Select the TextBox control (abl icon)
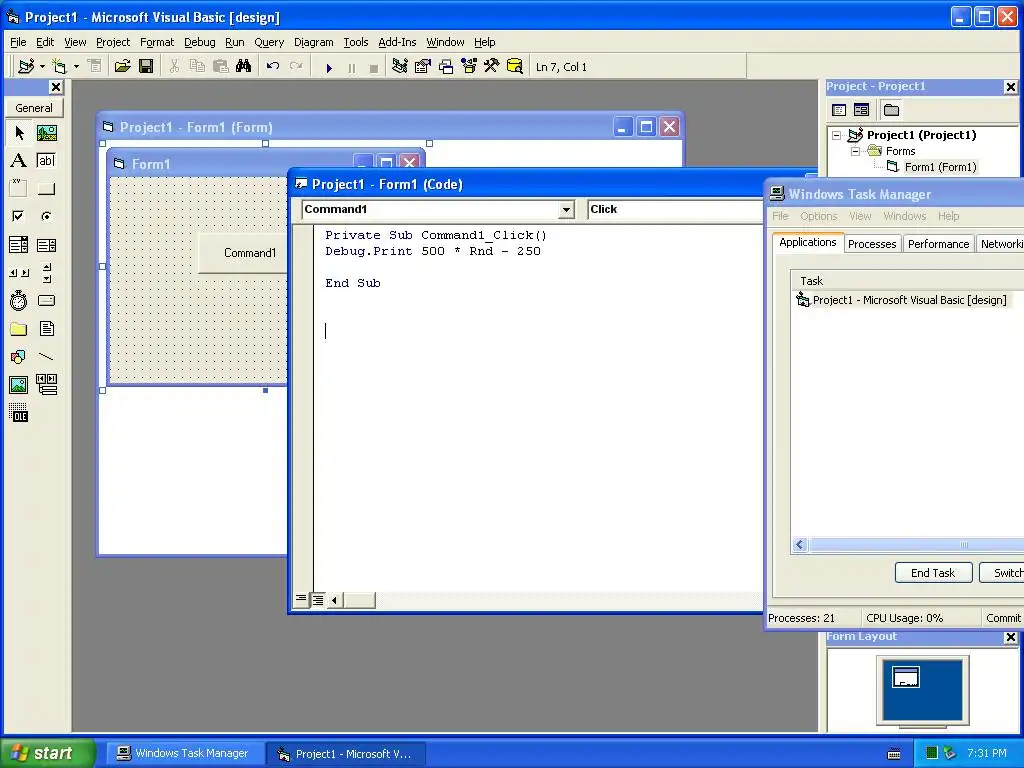Screen dimensions: 1024x768 pyautogui.click(x=46, y=161)
